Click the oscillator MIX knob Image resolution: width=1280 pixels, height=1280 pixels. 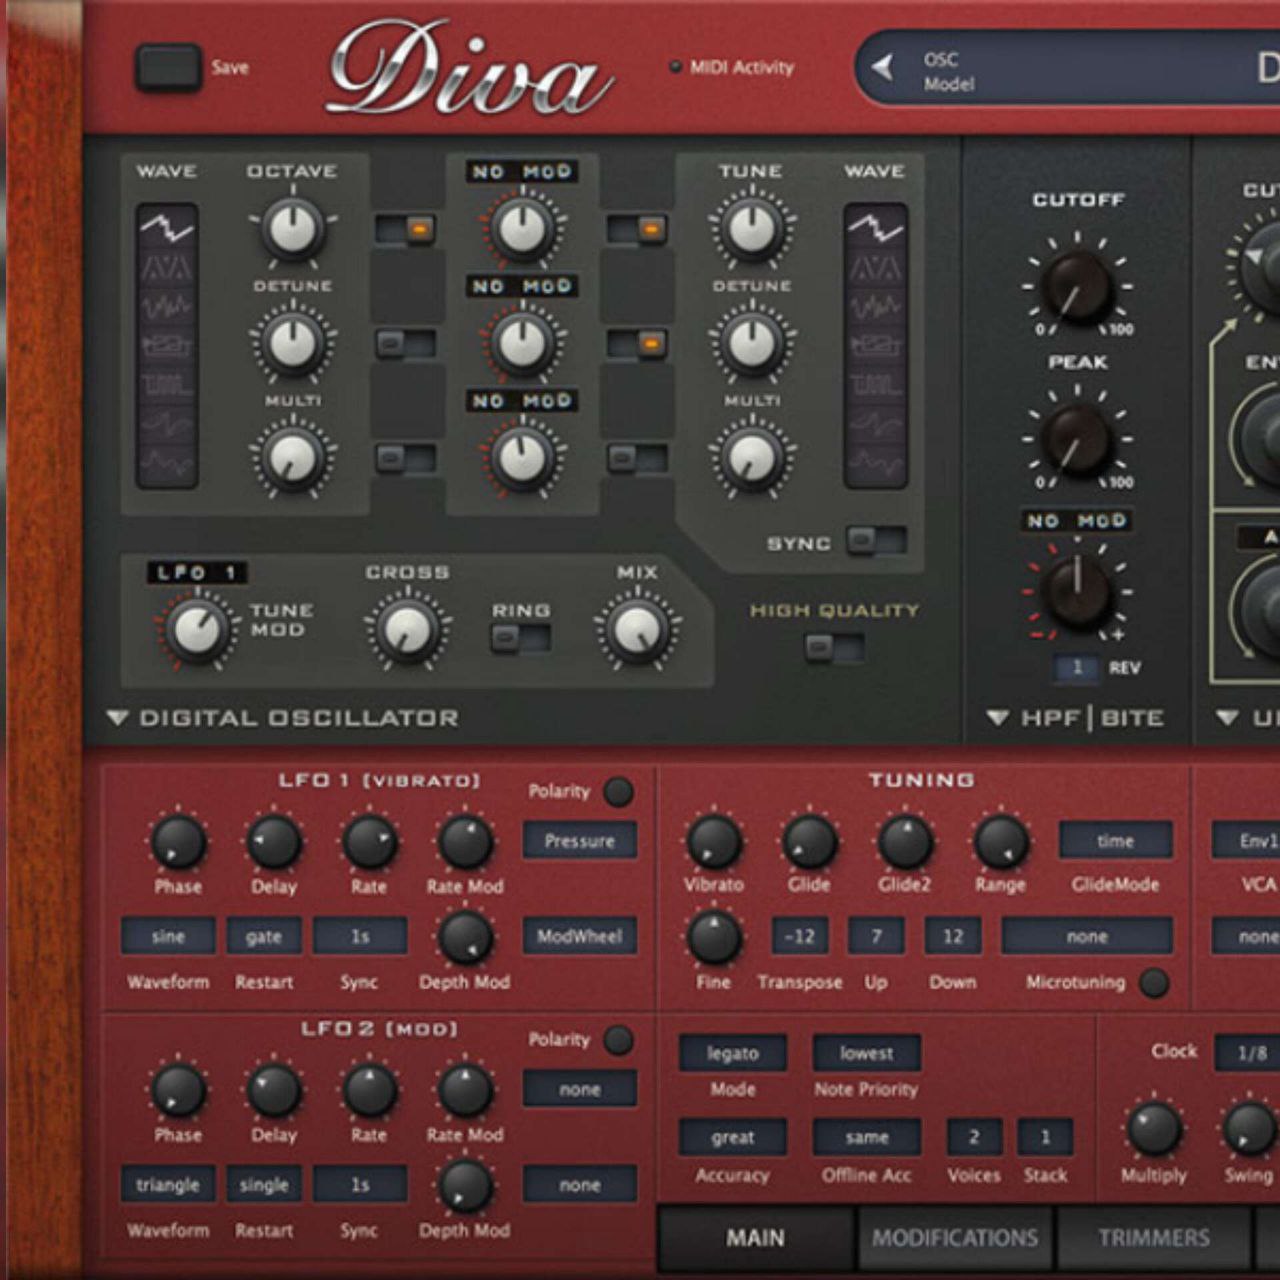pyautogui.click(x=637, y=630)
